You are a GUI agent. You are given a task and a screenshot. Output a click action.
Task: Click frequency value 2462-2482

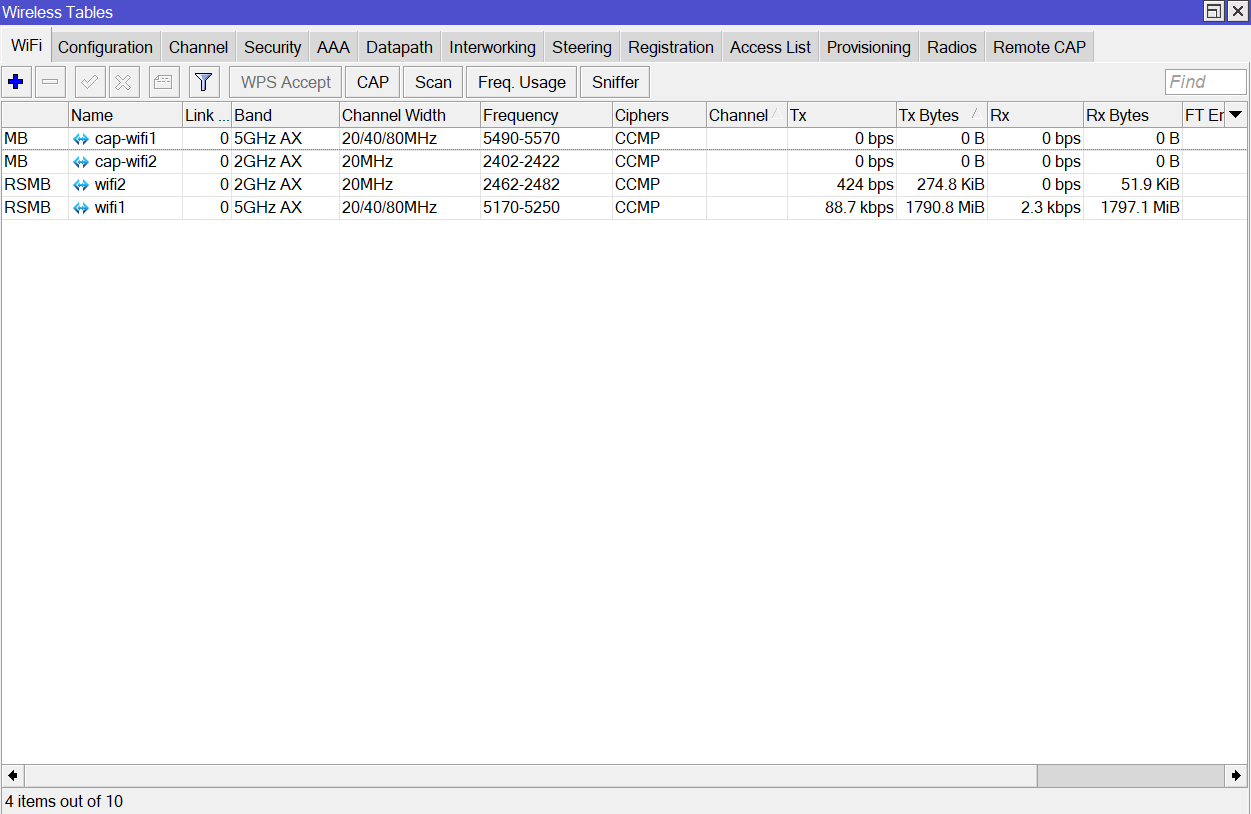pyautogui.click(x=521, y=184)
